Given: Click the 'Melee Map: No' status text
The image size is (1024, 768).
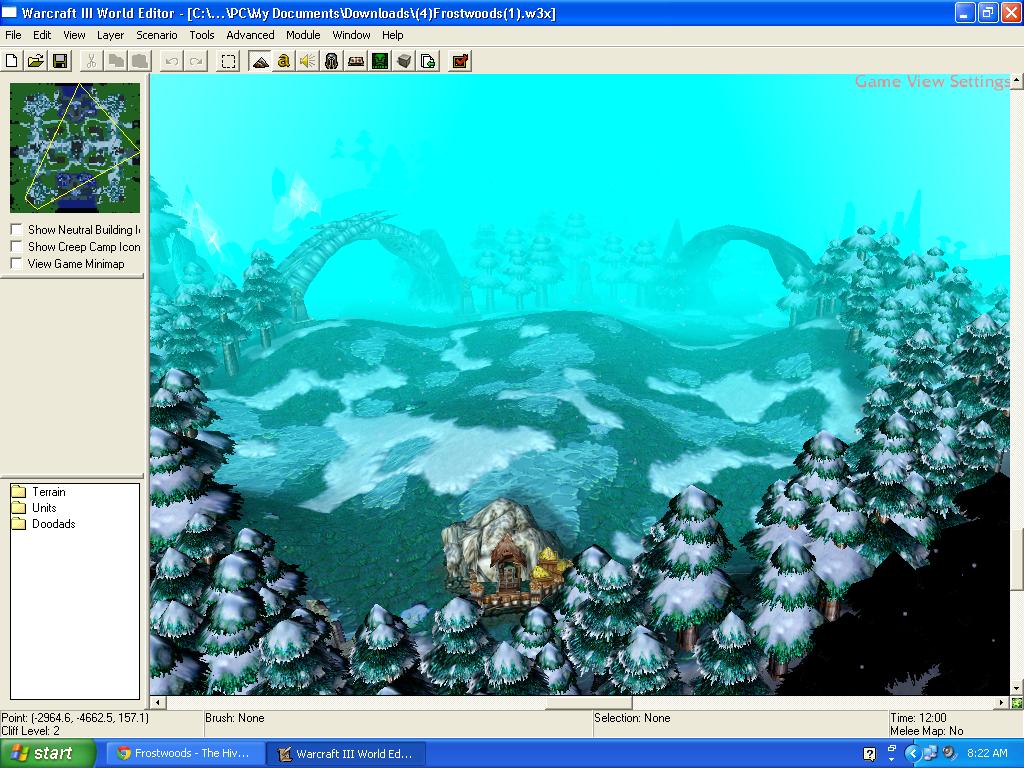Looking at the screenshot, I should [927, 731].
